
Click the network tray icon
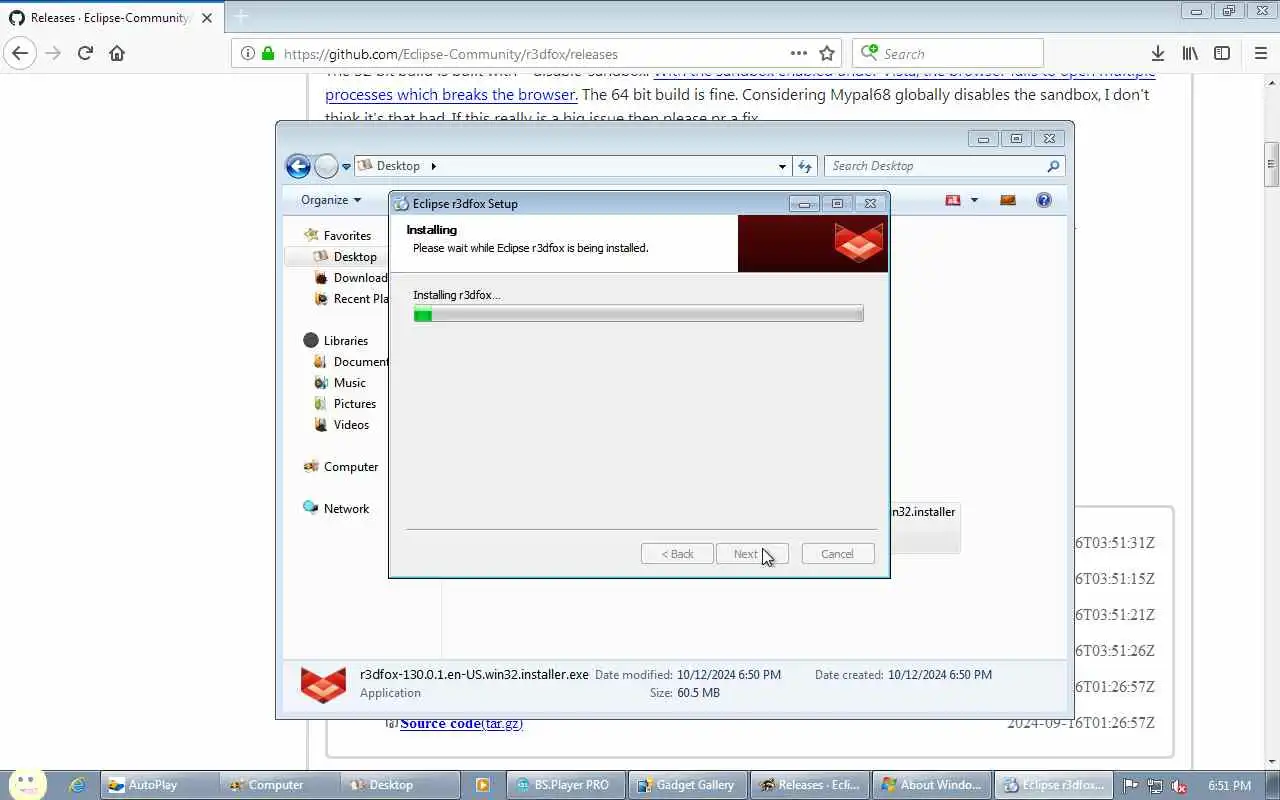click(1155, 786)
